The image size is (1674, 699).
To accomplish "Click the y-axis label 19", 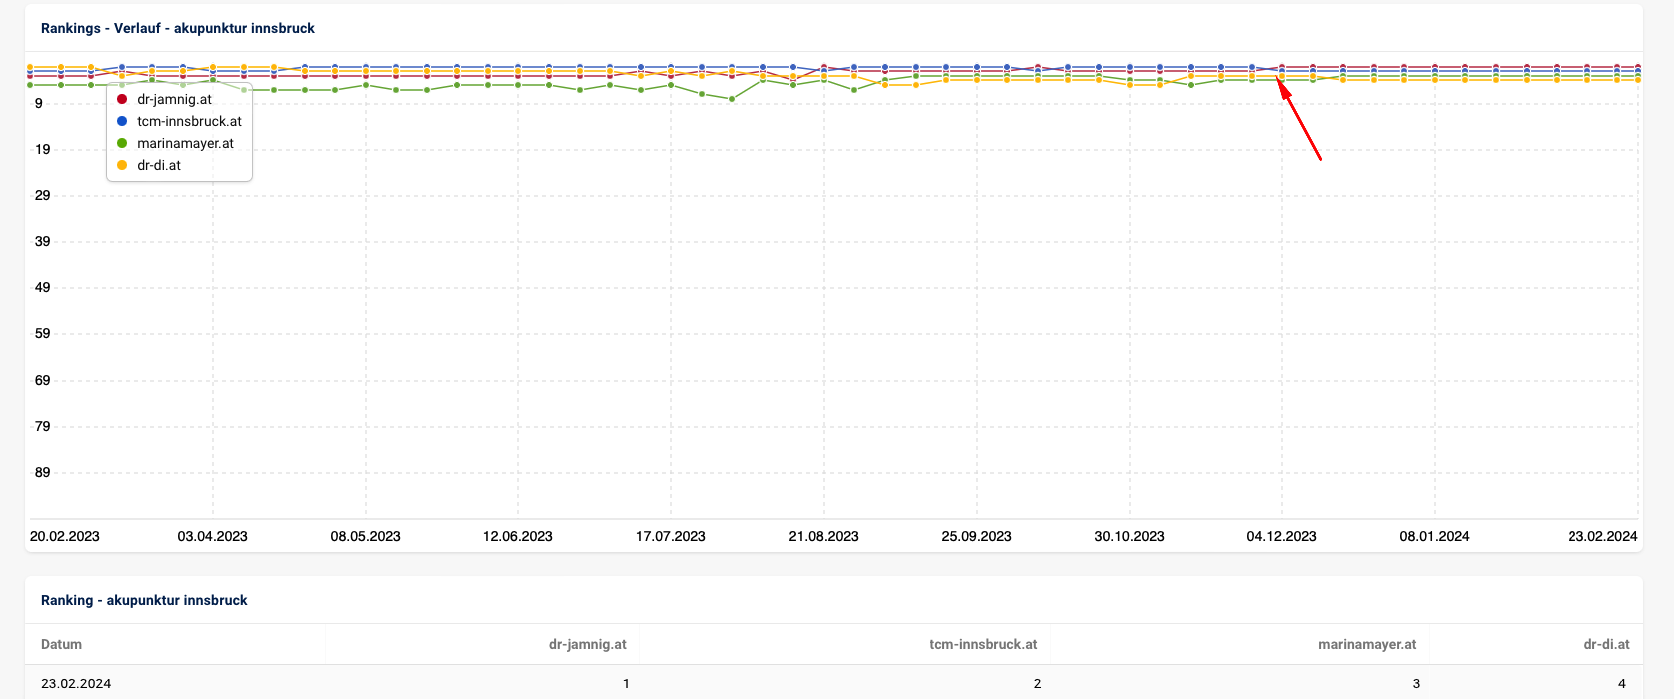I will [42, 150].
